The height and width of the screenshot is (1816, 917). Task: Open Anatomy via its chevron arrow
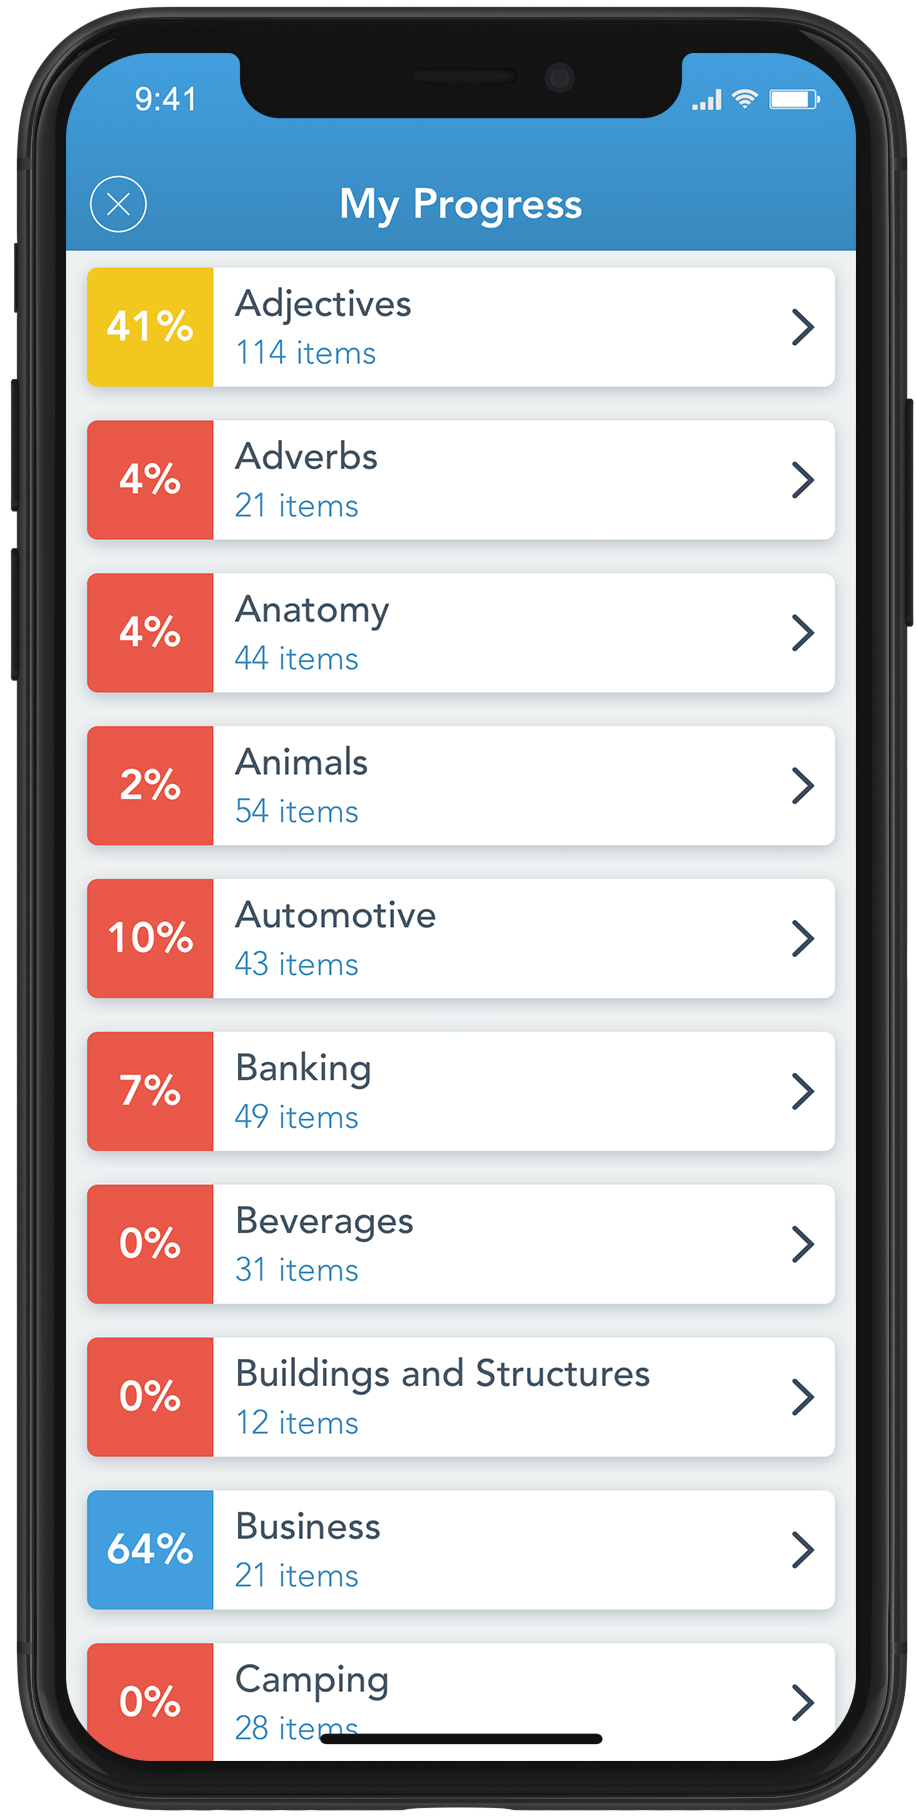click(x=802, y=633)
